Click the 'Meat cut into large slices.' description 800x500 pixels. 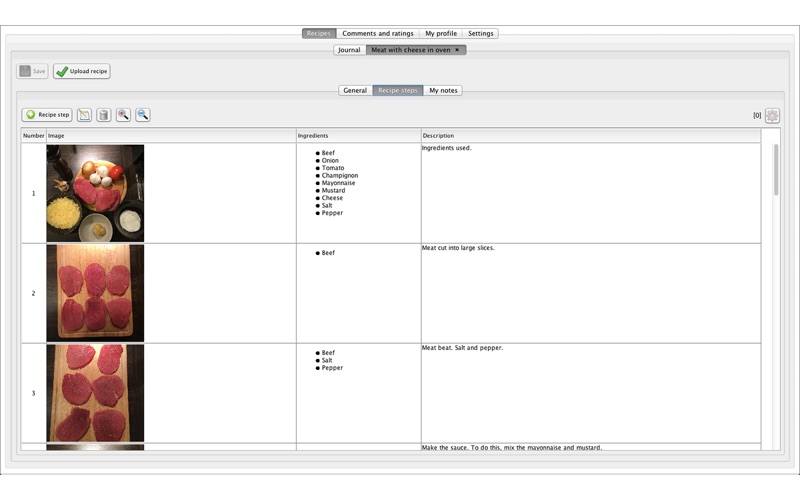[458, 248]
